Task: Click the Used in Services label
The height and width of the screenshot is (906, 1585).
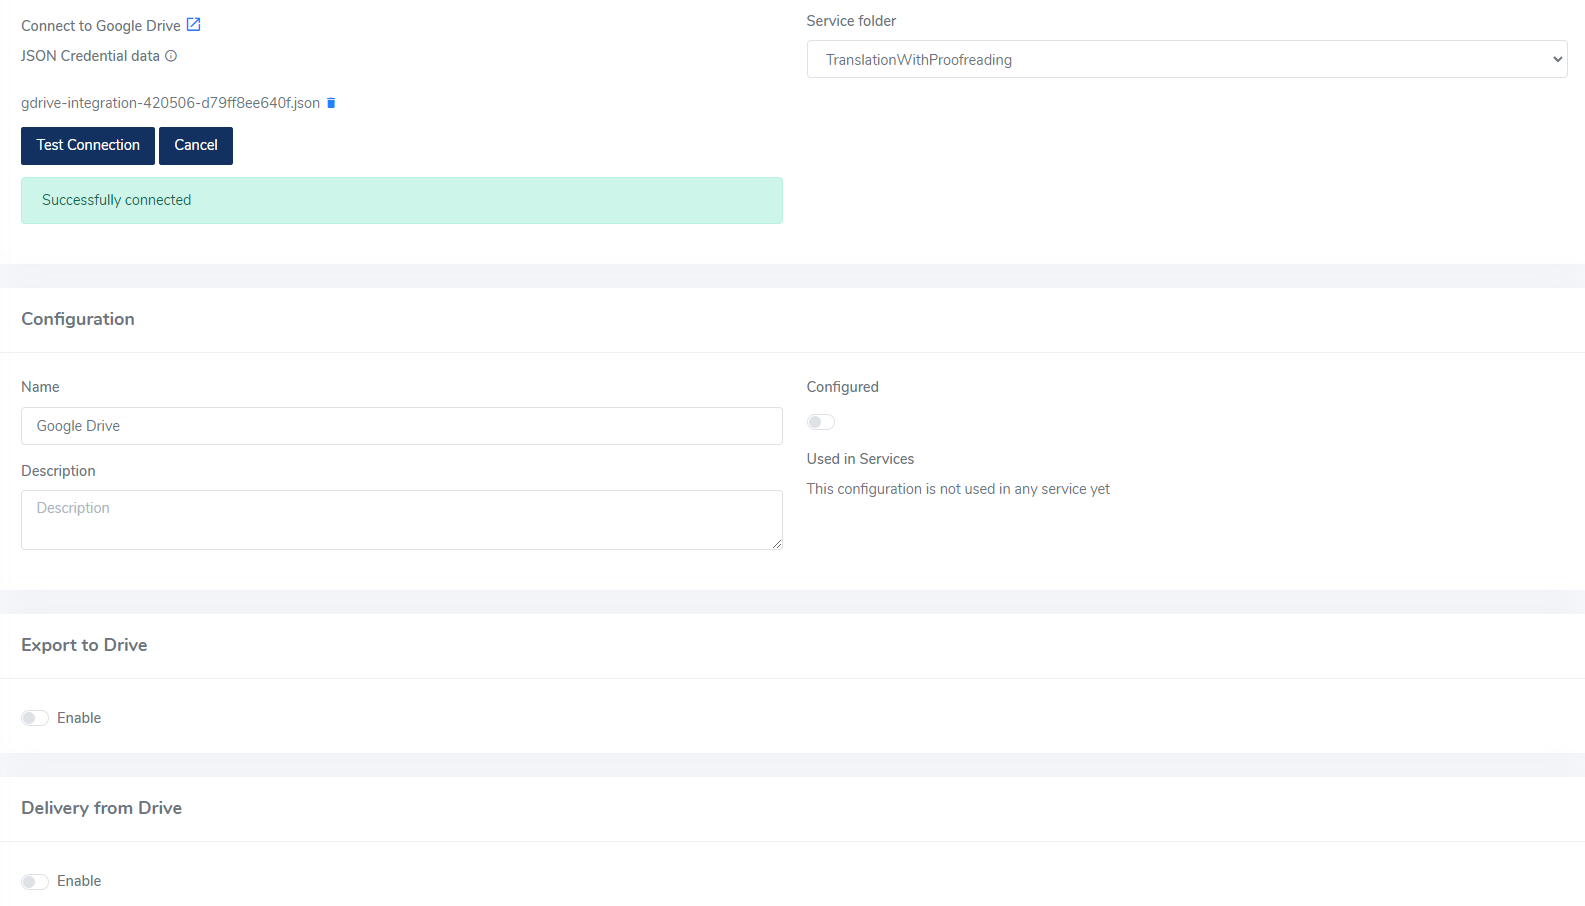Action: tap(860, 459)
